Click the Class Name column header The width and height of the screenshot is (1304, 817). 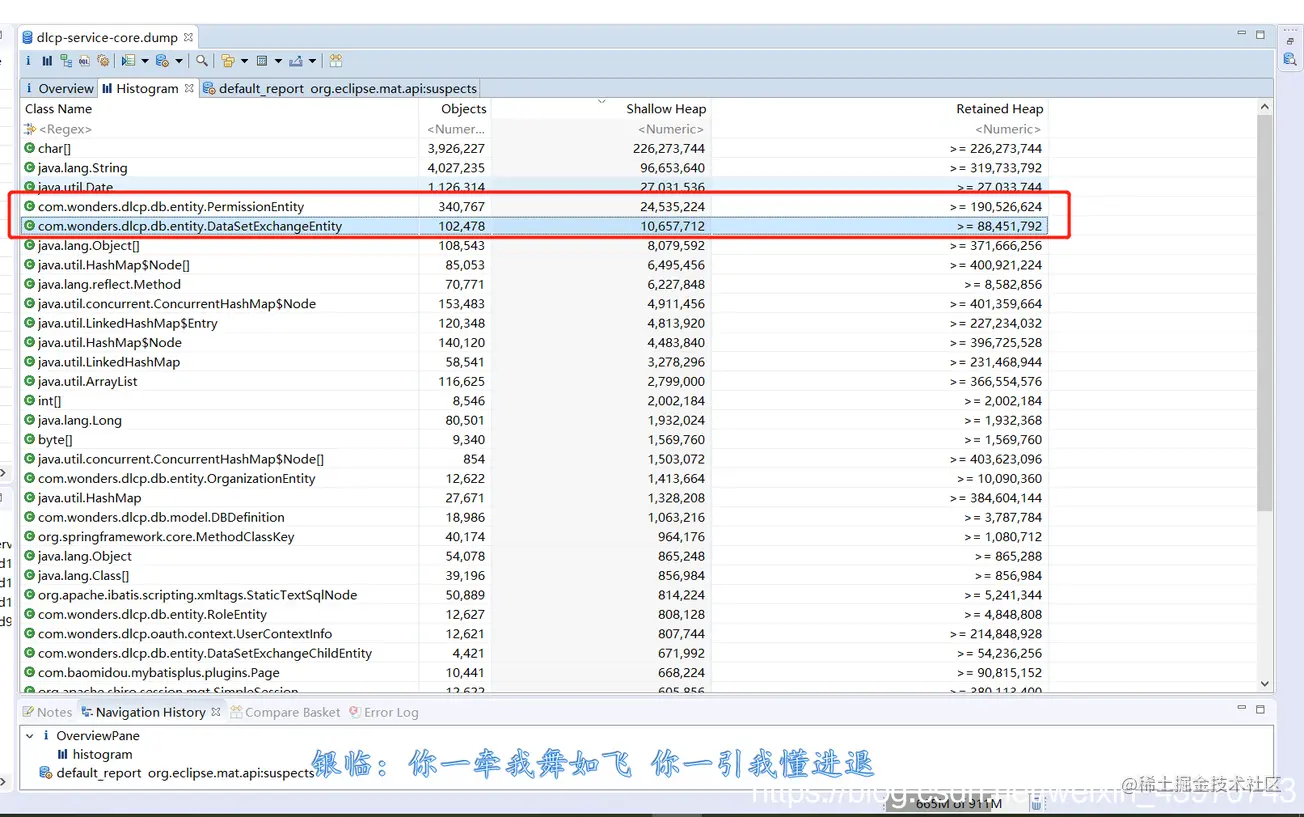coord(58,109)
